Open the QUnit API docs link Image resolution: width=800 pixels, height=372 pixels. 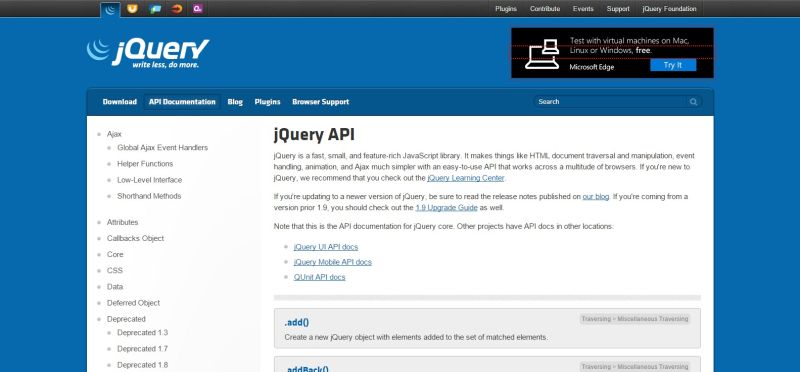tap(319, 277)
